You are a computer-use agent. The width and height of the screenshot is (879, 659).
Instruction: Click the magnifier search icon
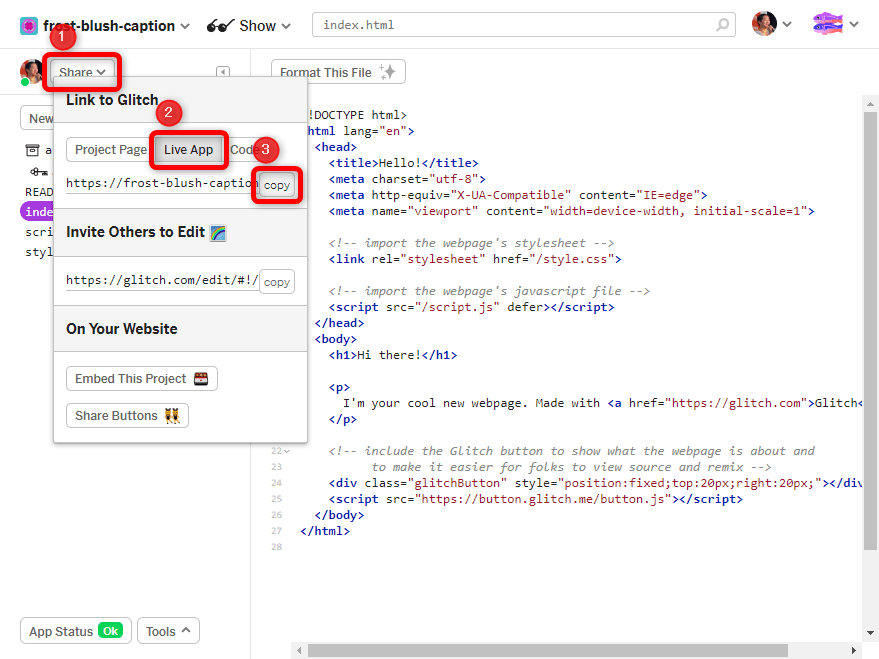coord(723,25)
